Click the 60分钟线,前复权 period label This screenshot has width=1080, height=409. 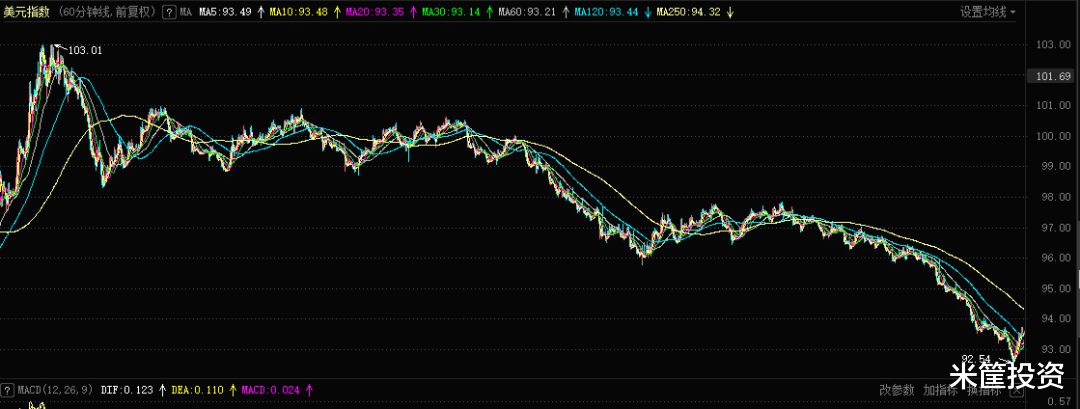(x=106, y=12)
